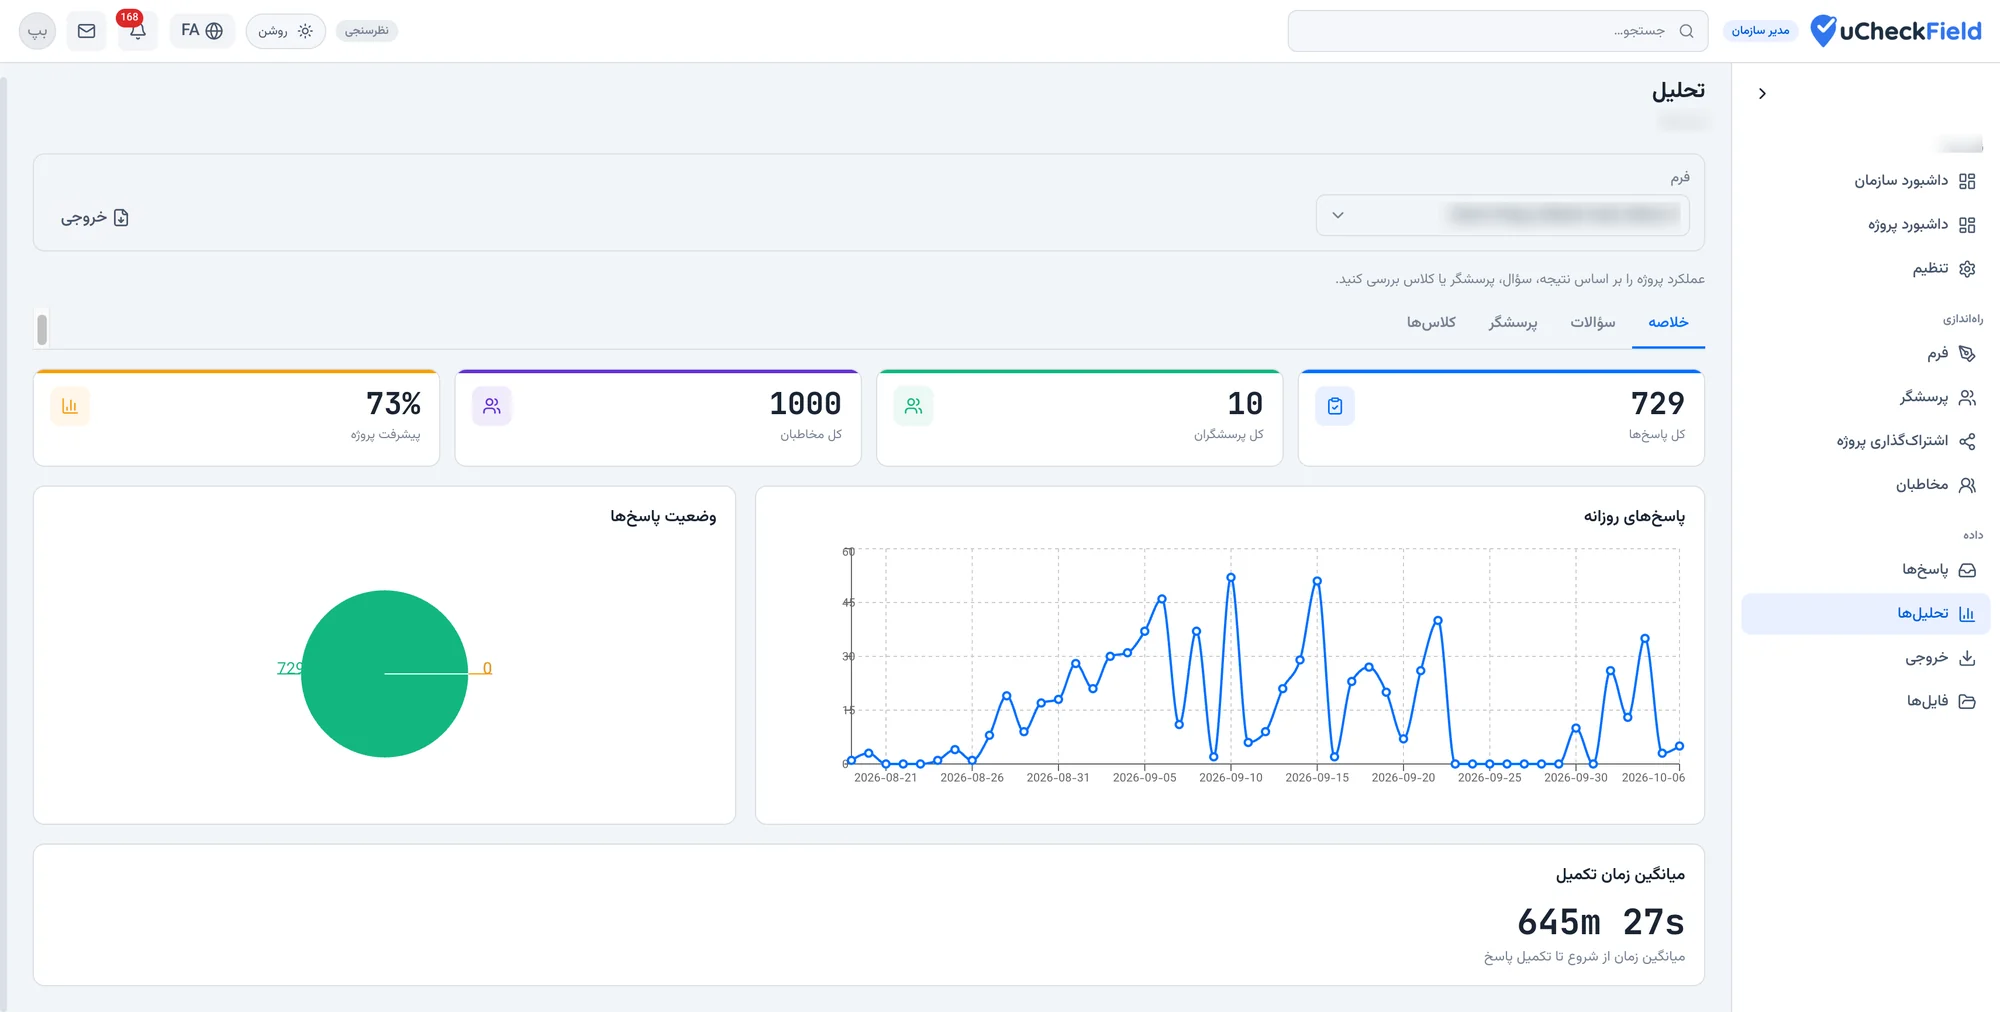
Task: Click the 0 label on the pie chart
Action: click(487, 668)
